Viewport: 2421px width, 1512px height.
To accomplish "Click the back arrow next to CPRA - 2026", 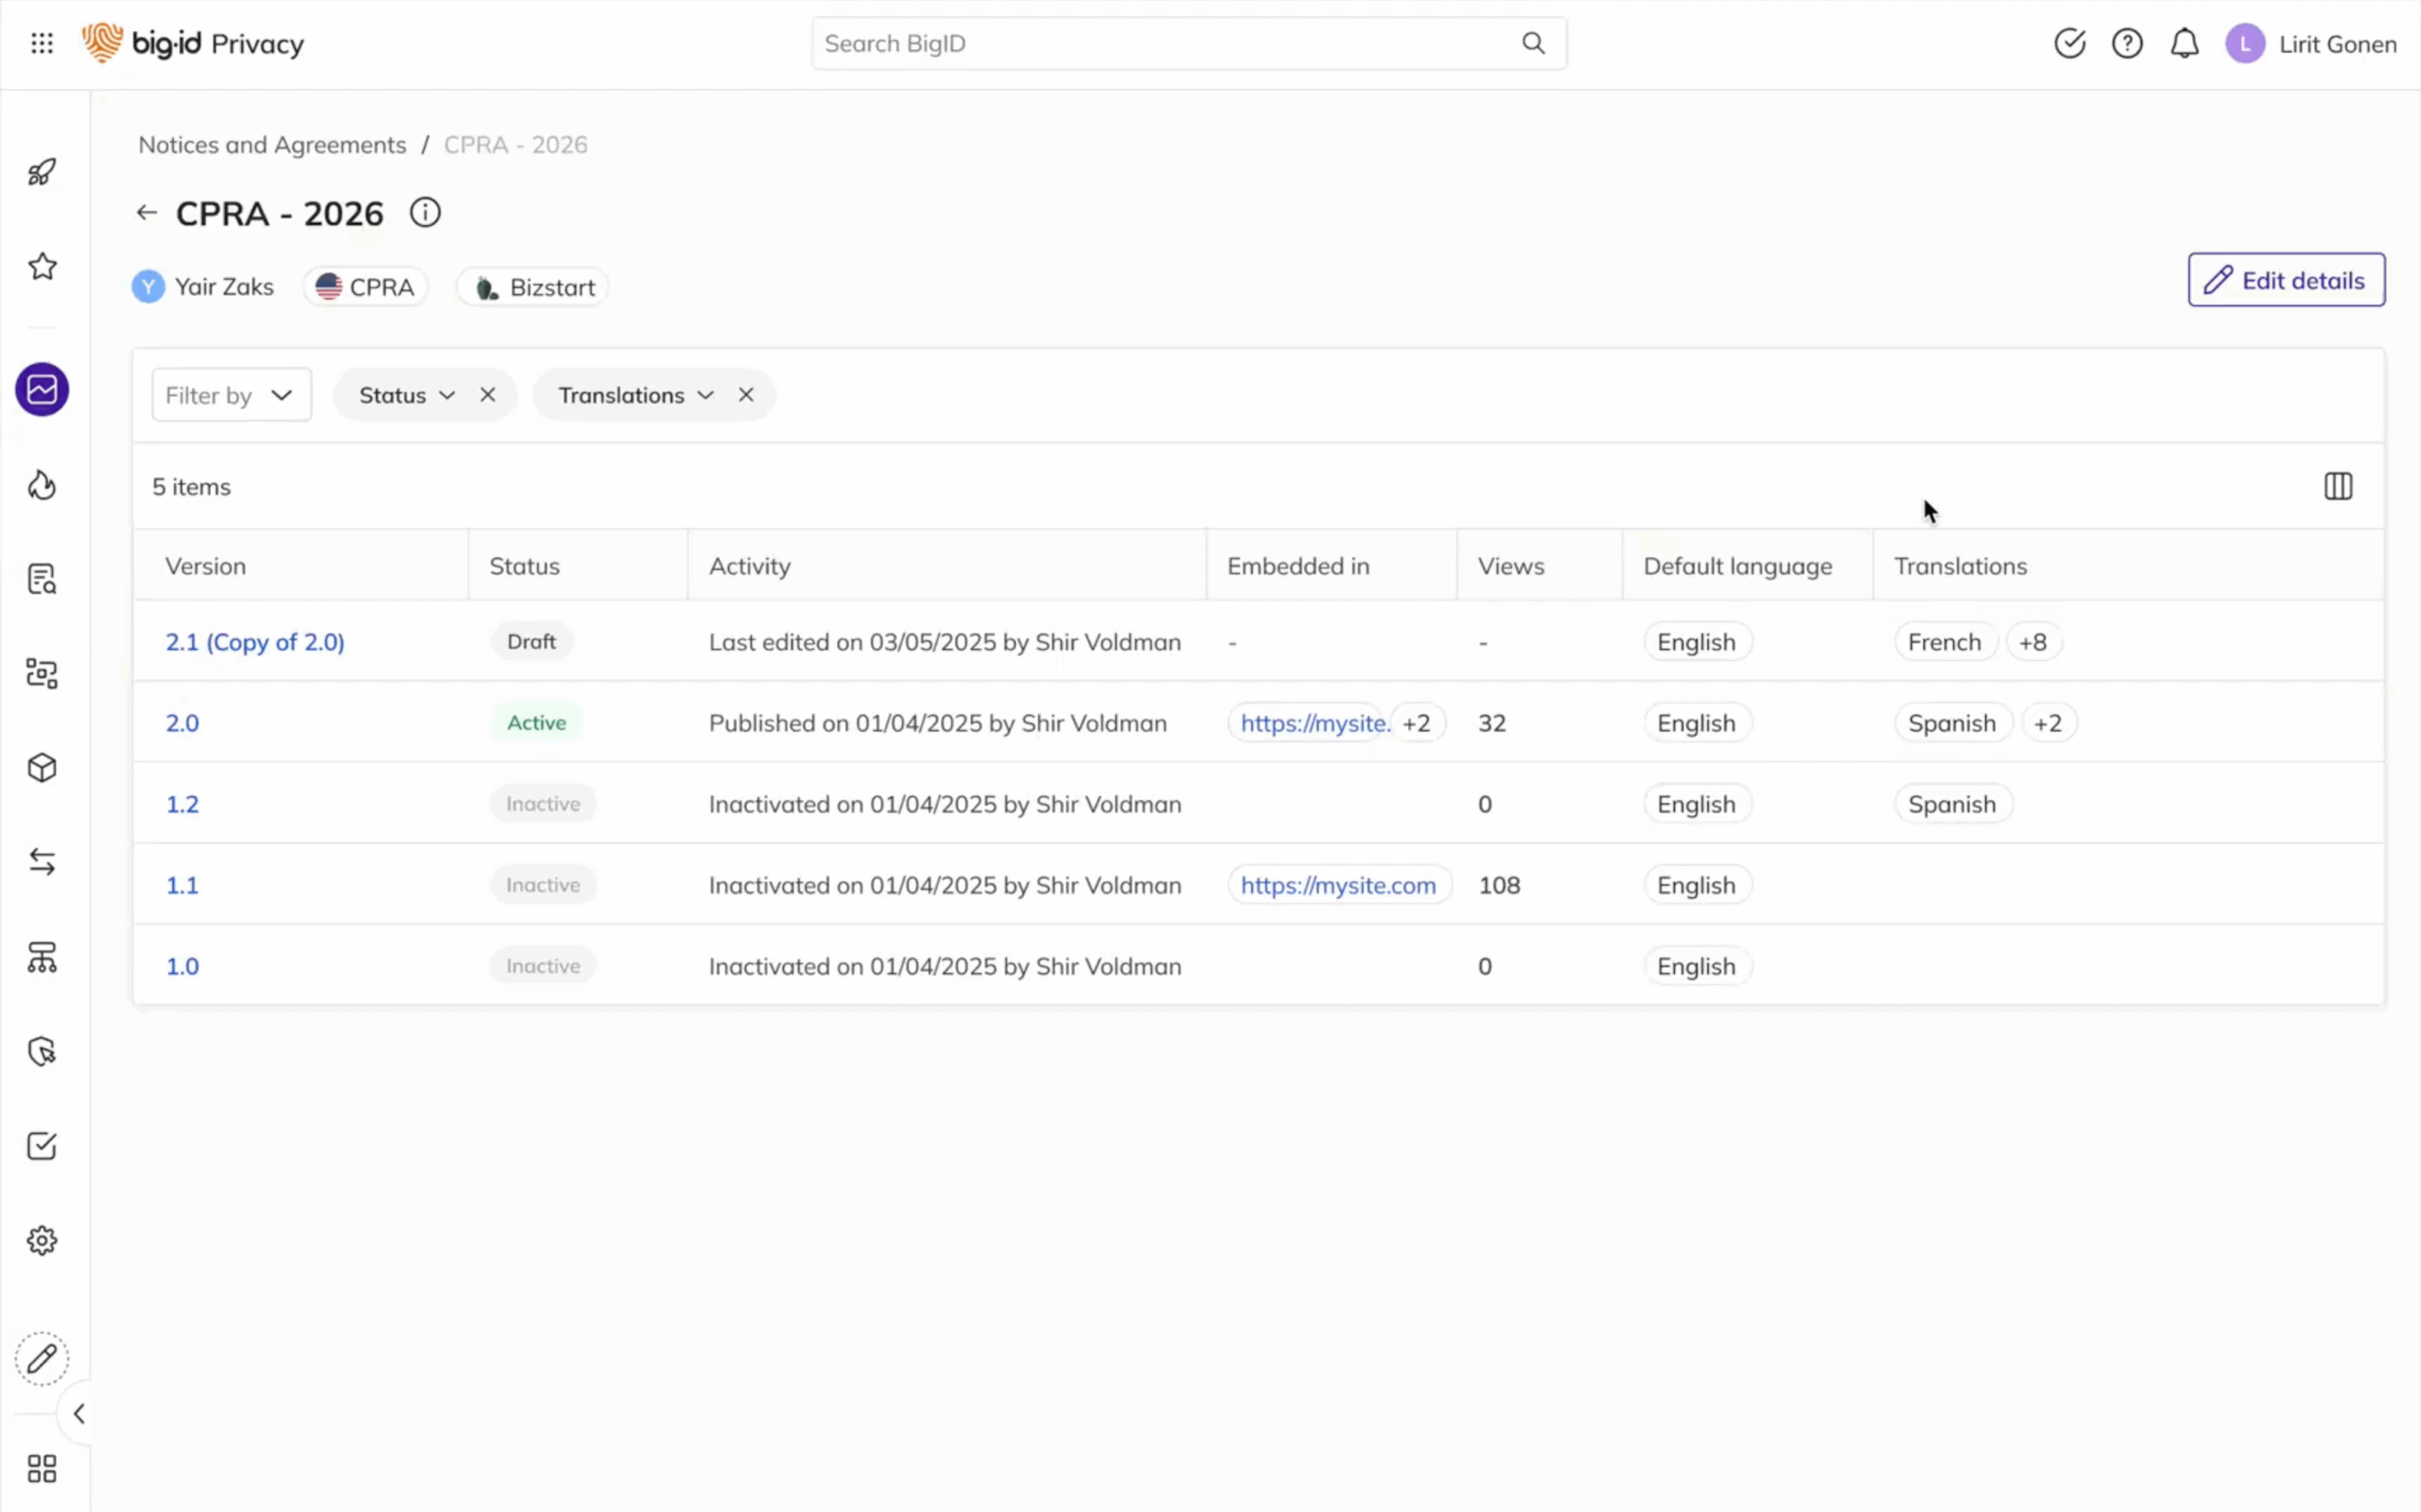I will pyautogui.click(x=146, y=212).
